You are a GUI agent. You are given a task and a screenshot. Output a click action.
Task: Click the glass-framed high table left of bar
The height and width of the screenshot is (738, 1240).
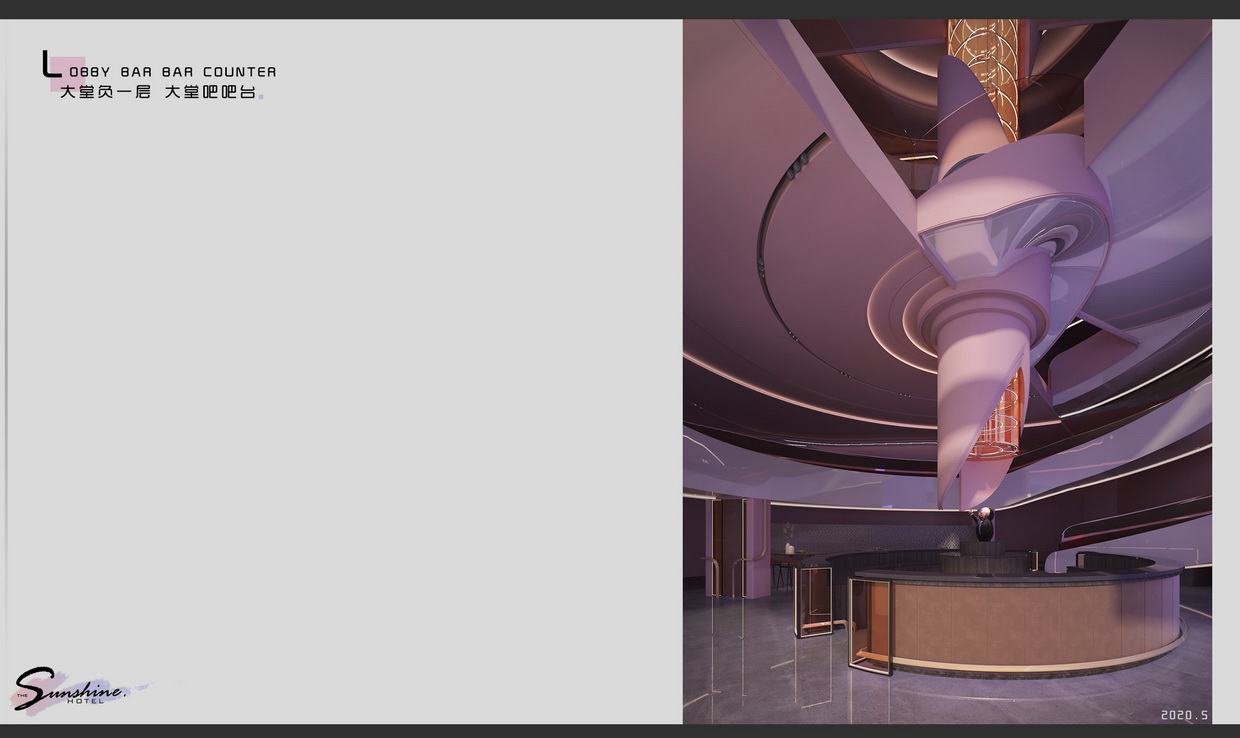pos(813,601)
